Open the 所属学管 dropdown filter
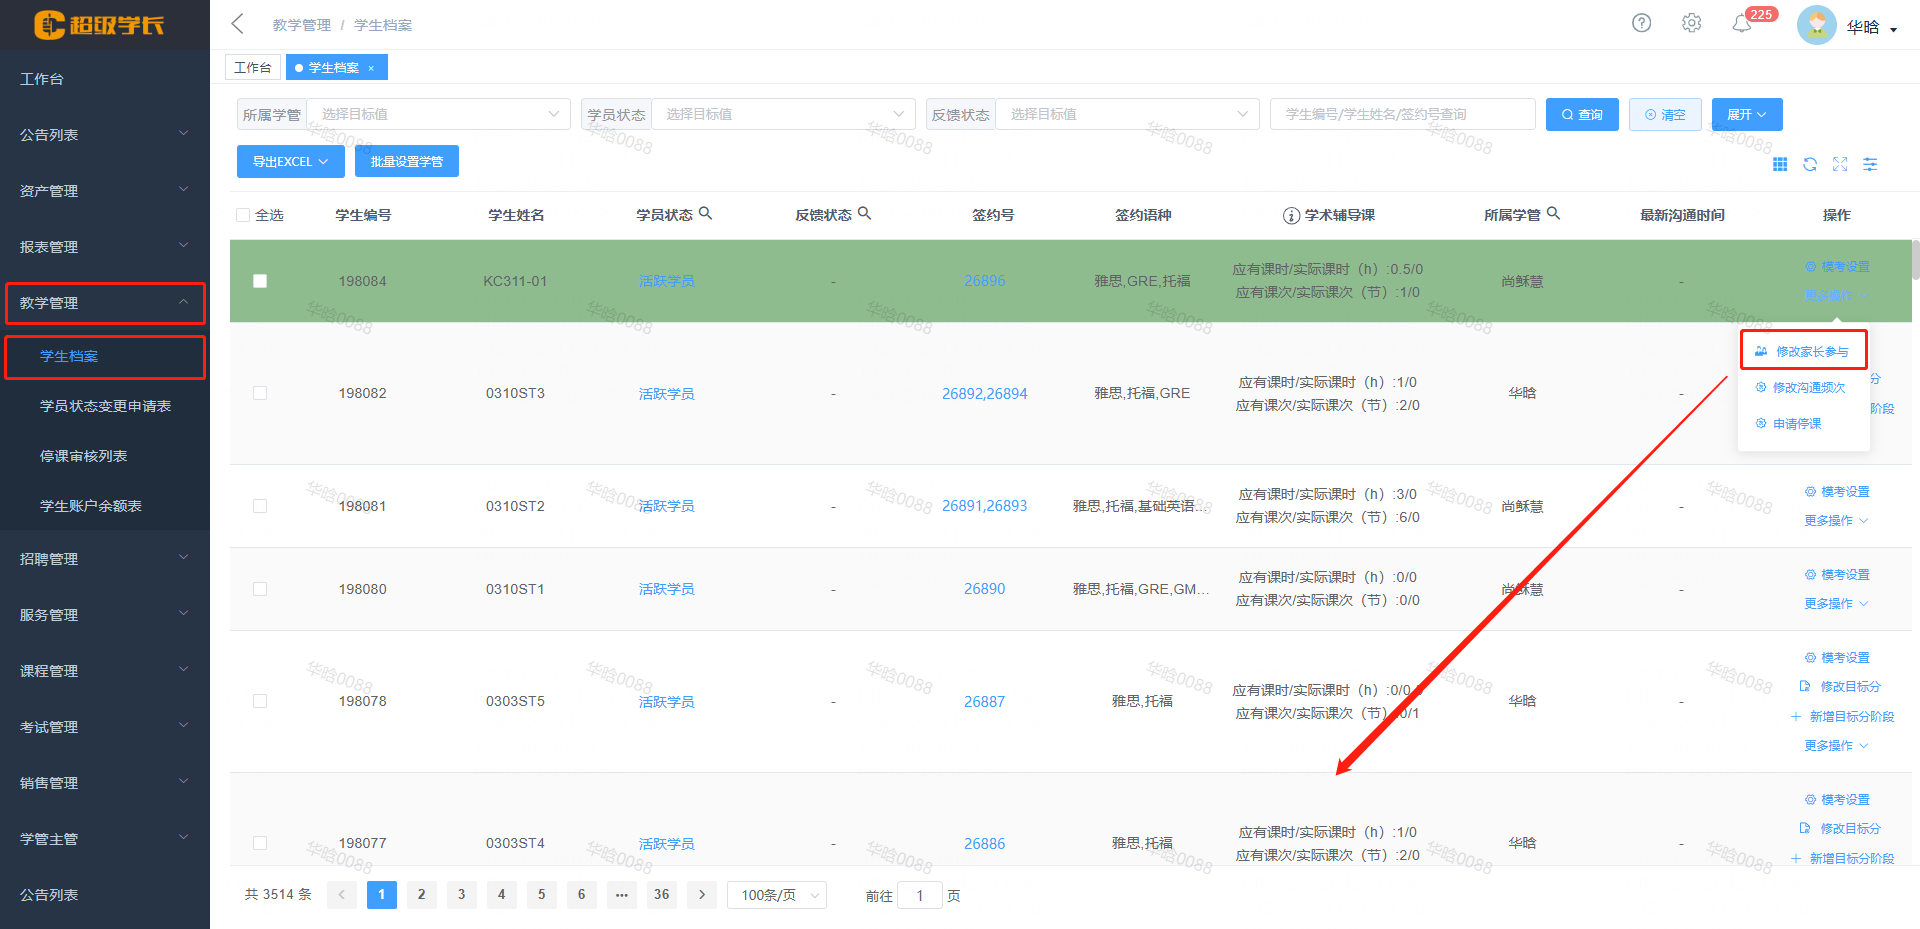The image size is (1920, 929). point(438,114)
